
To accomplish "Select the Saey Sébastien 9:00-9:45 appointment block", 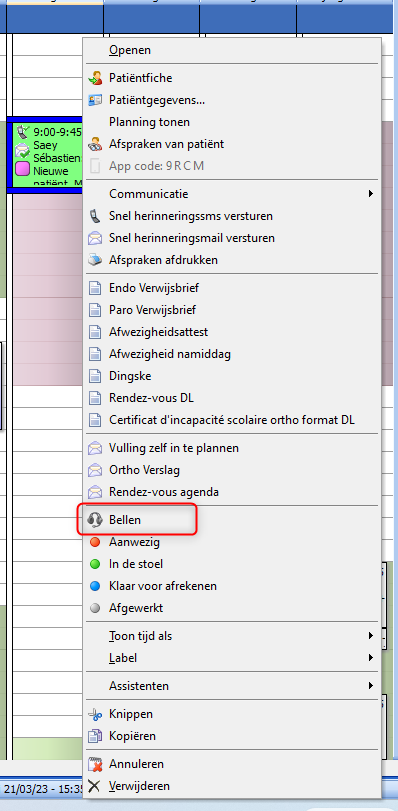I will (x=47, y=155).
